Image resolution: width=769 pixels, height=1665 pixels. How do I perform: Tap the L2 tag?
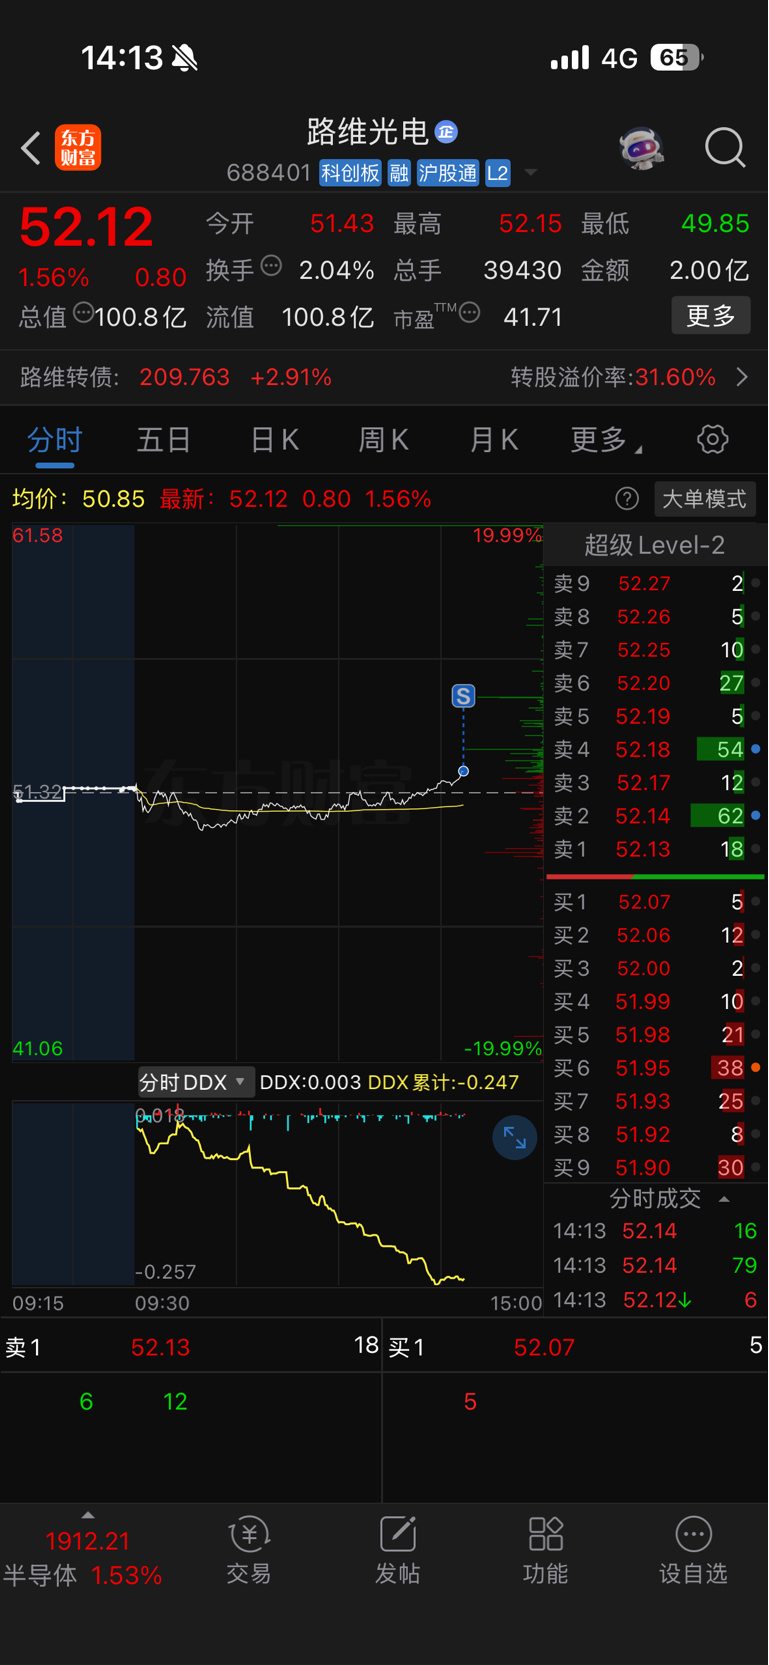[x=498, y=173]
